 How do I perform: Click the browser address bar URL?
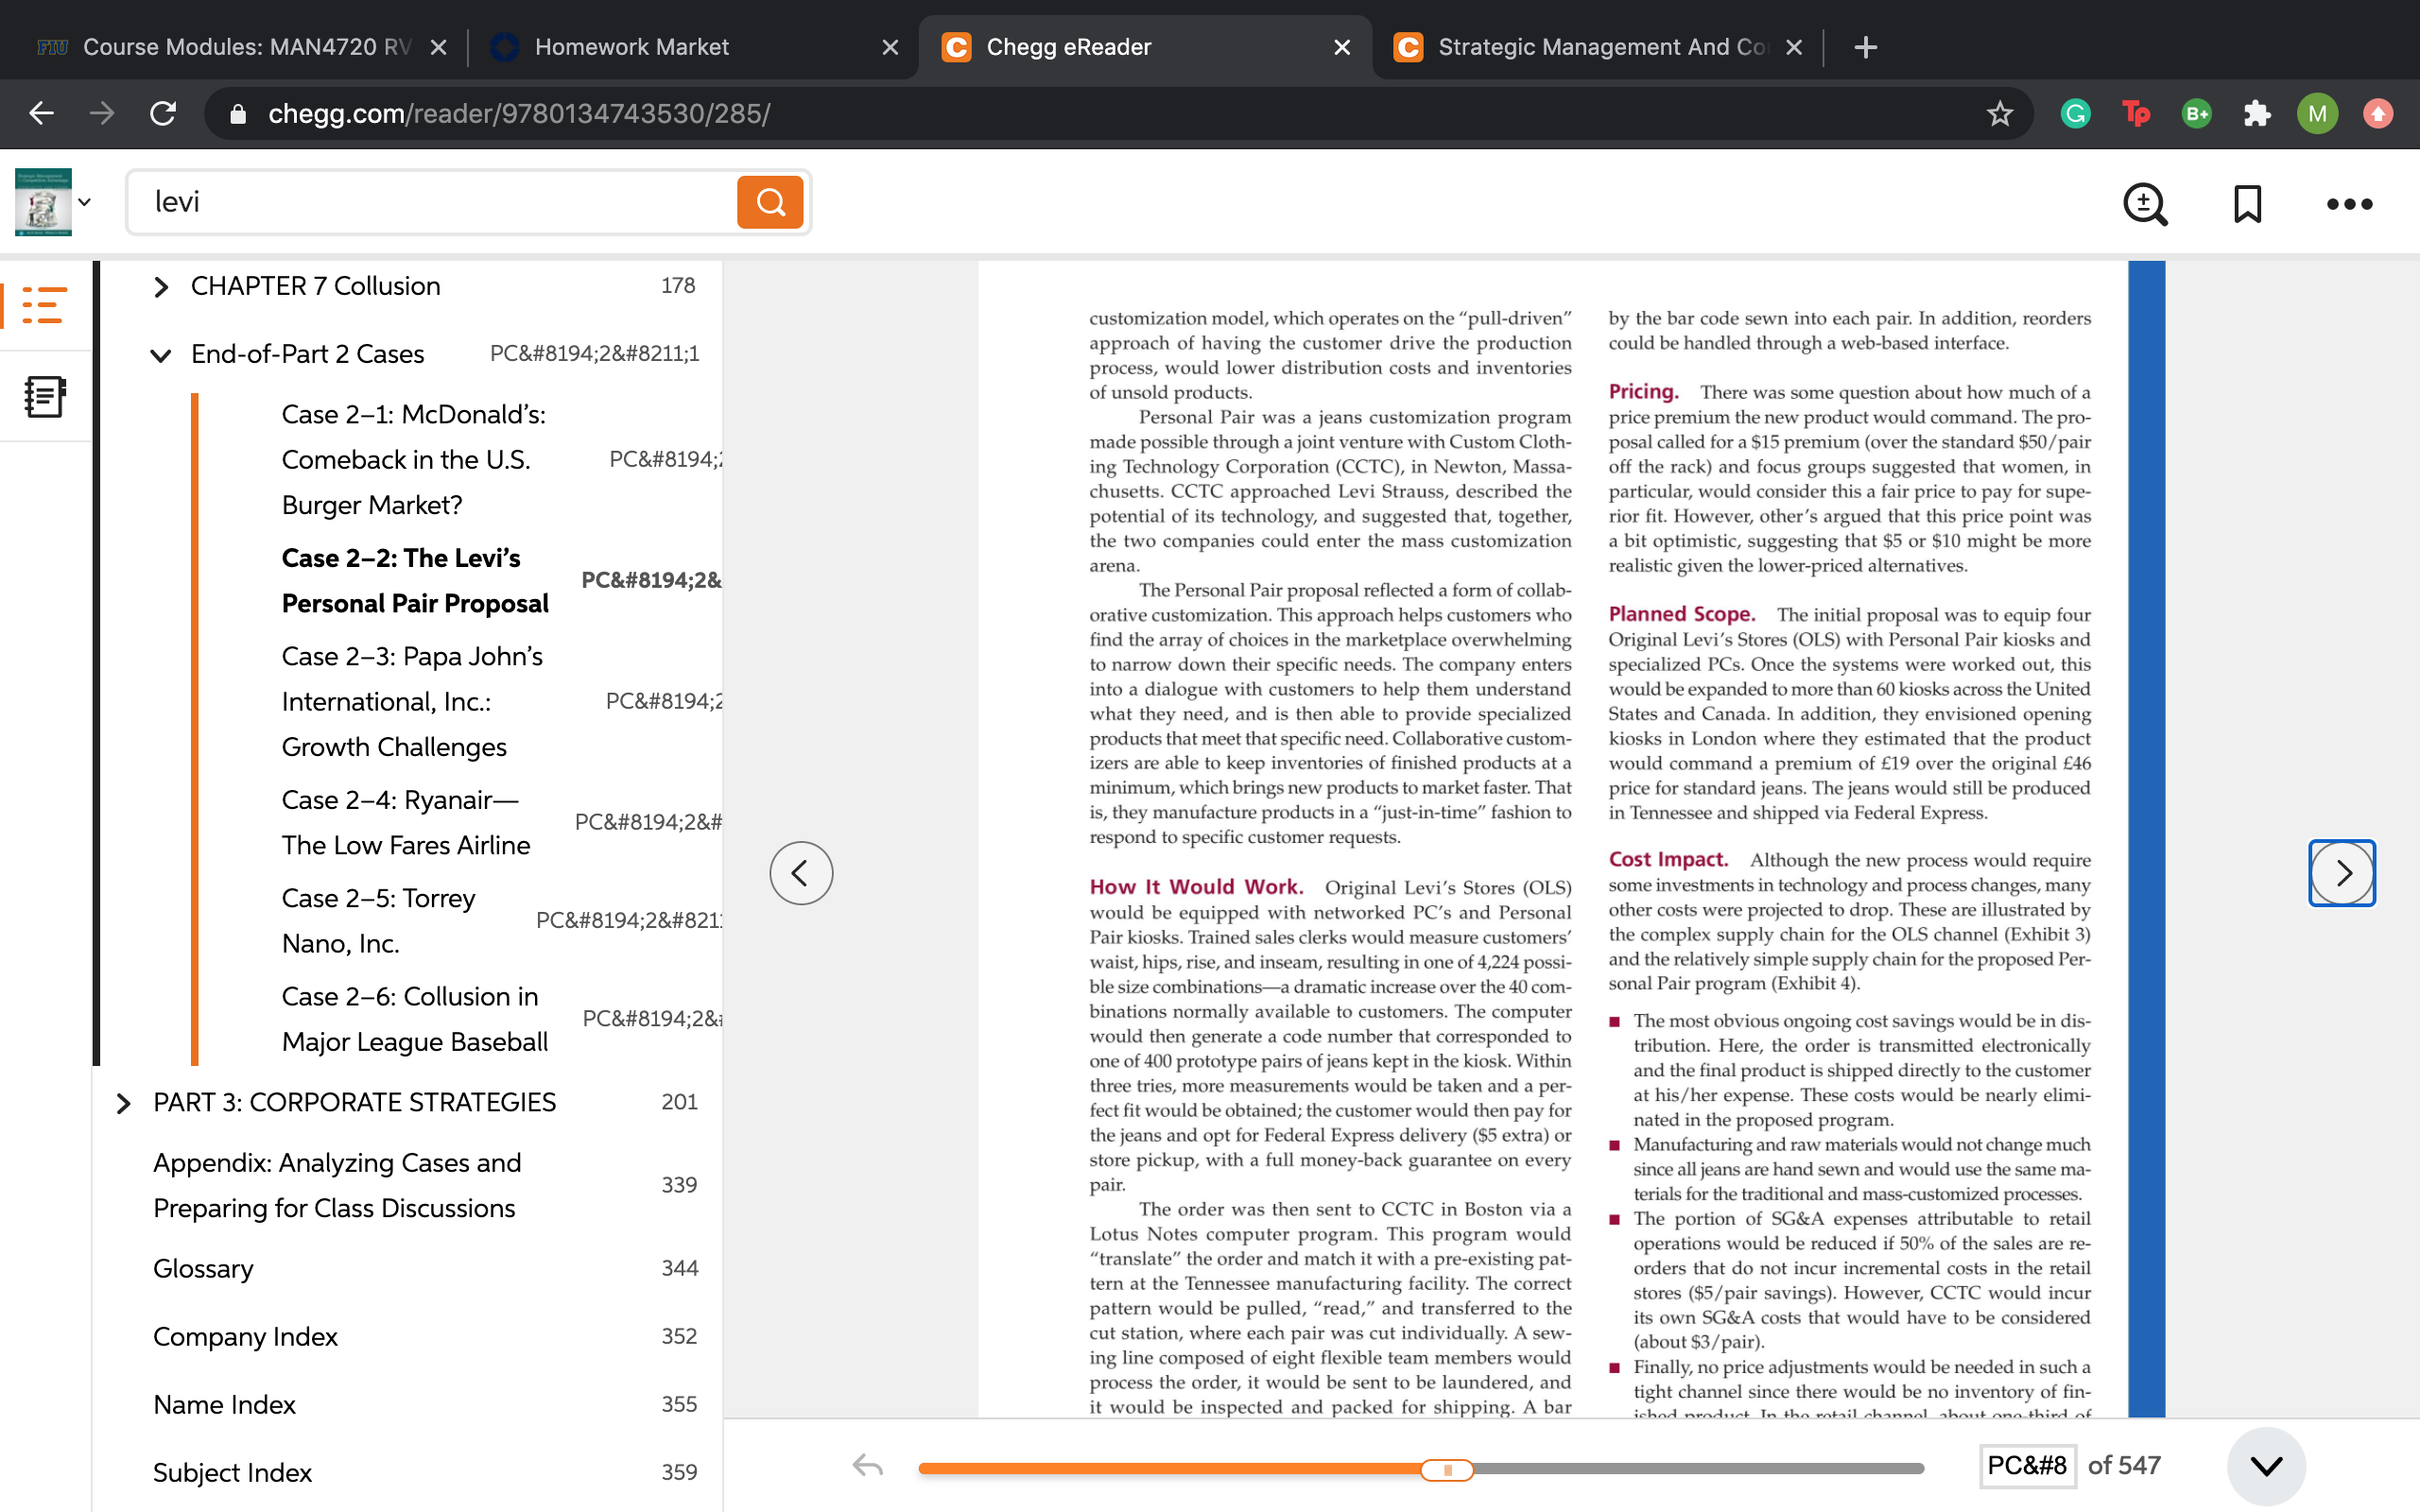pos(519,114)
